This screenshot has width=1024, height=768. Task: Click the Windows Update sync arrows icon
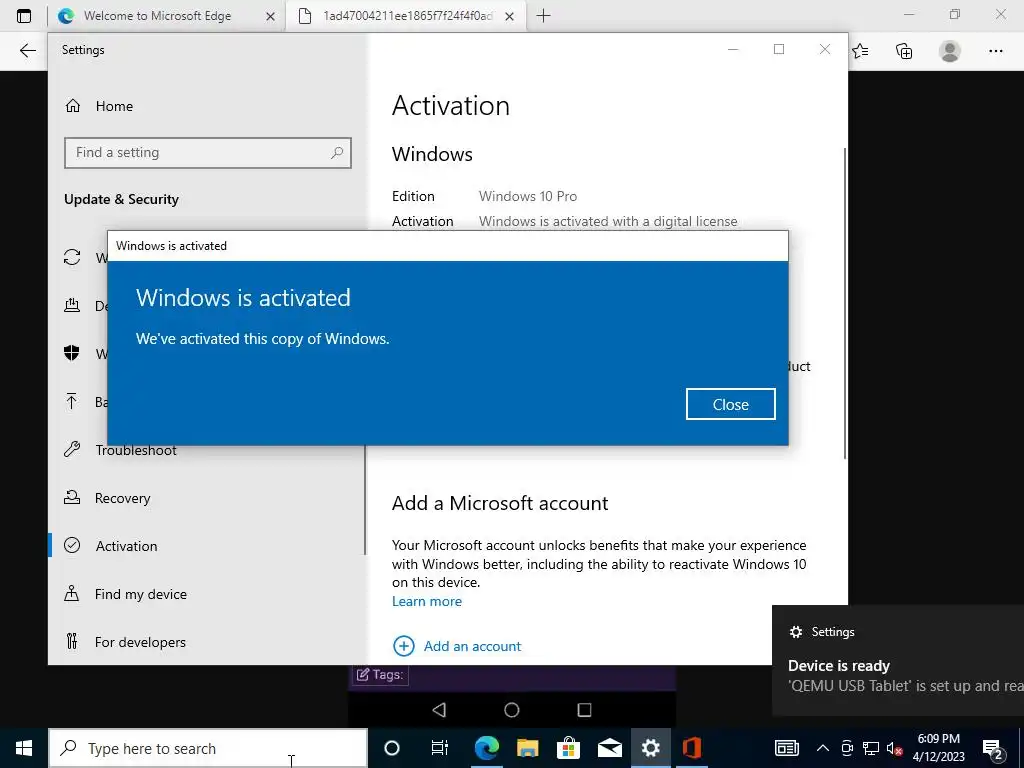tap(72, 257)
